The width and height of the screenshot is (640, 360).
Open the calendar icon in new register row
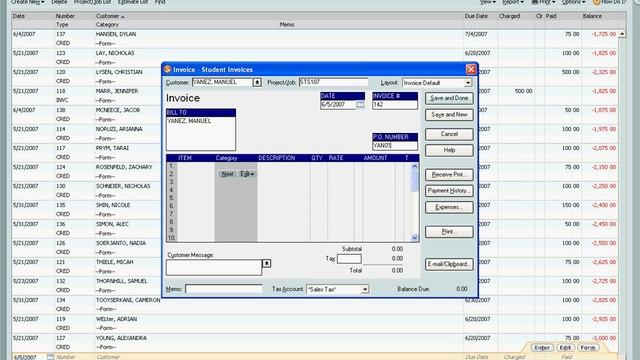50,357
